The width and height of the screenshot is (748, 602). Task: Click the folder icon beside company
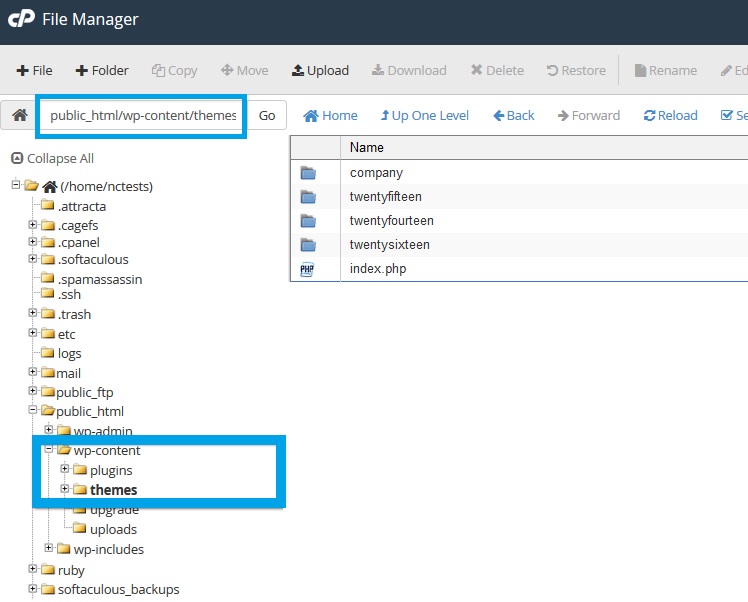308,173
